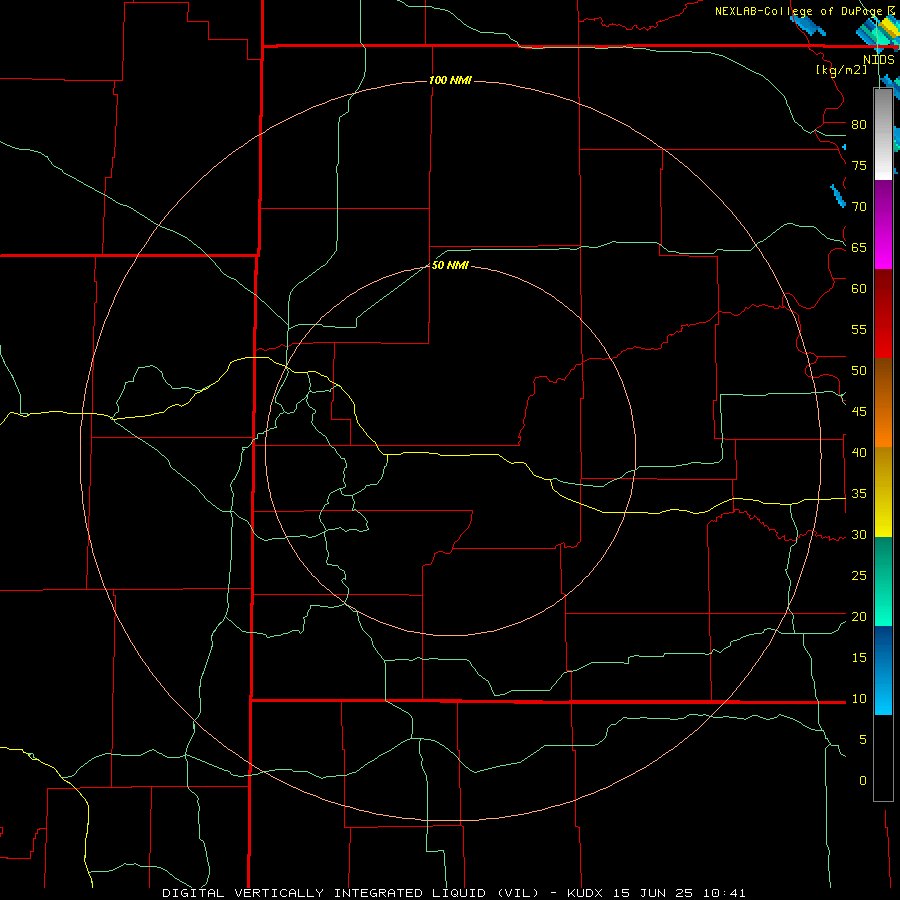Click the legend value 10
Screen dimensions: 900x900
[859, 699]
